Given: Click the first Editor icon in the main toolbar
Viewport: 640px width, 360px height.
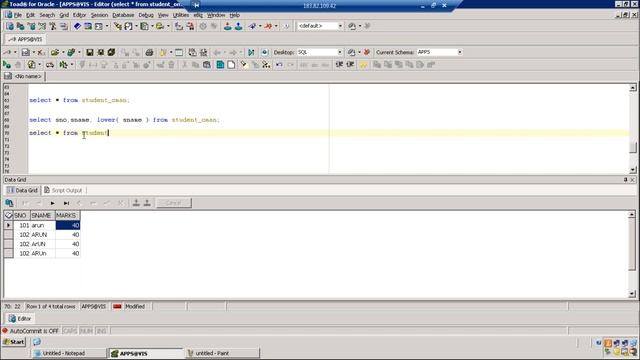Looking at the screenshot, I should pos(10,26).
